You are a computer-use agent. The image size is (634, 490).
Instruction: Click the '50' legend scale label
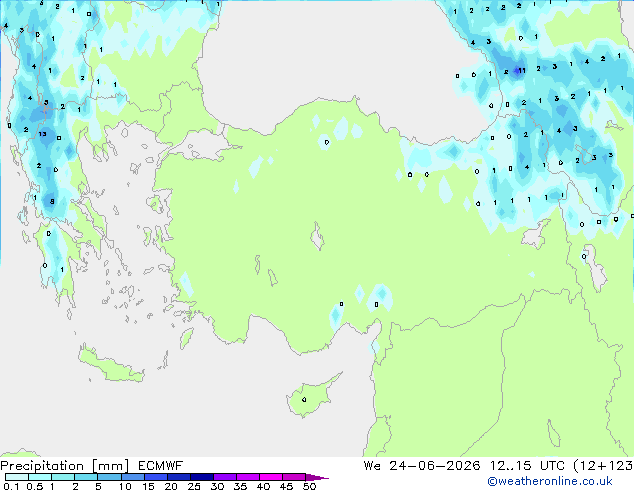[309, 486]
